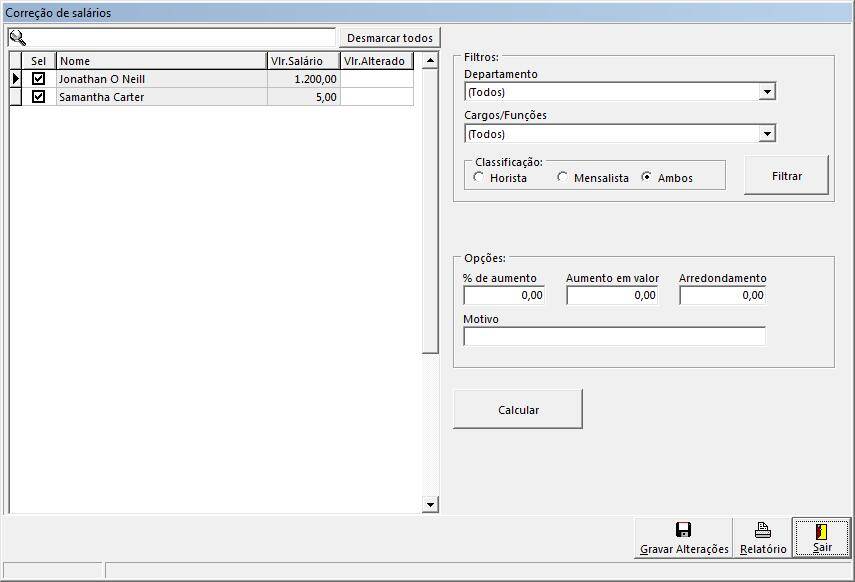
Task: Click the Vlr.Salário column header
Action: point(303,61)
